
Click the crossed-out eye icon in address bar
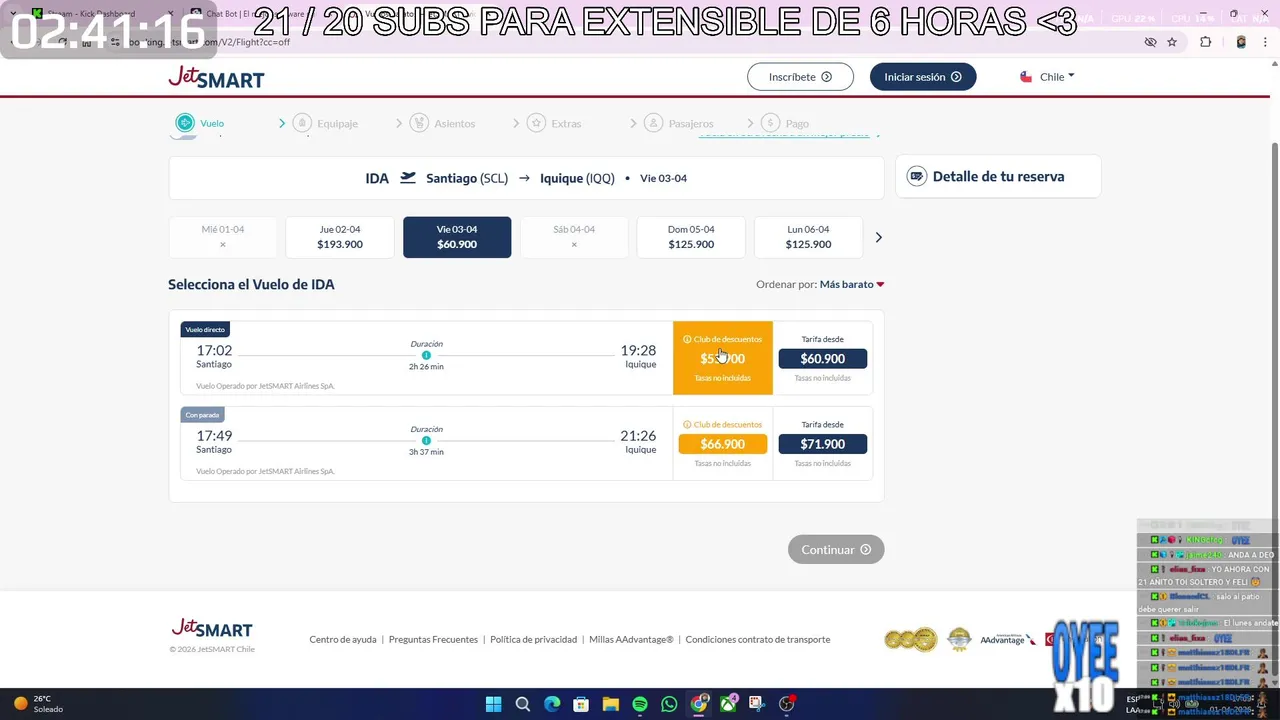pos(1150,42)
